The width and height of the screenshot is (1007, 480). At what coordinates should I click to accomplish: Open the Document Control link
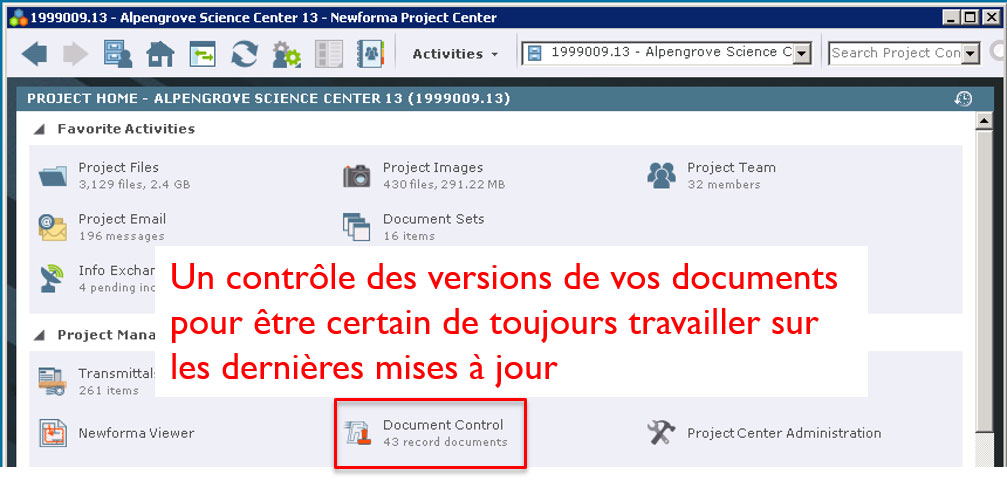[443, 425]
